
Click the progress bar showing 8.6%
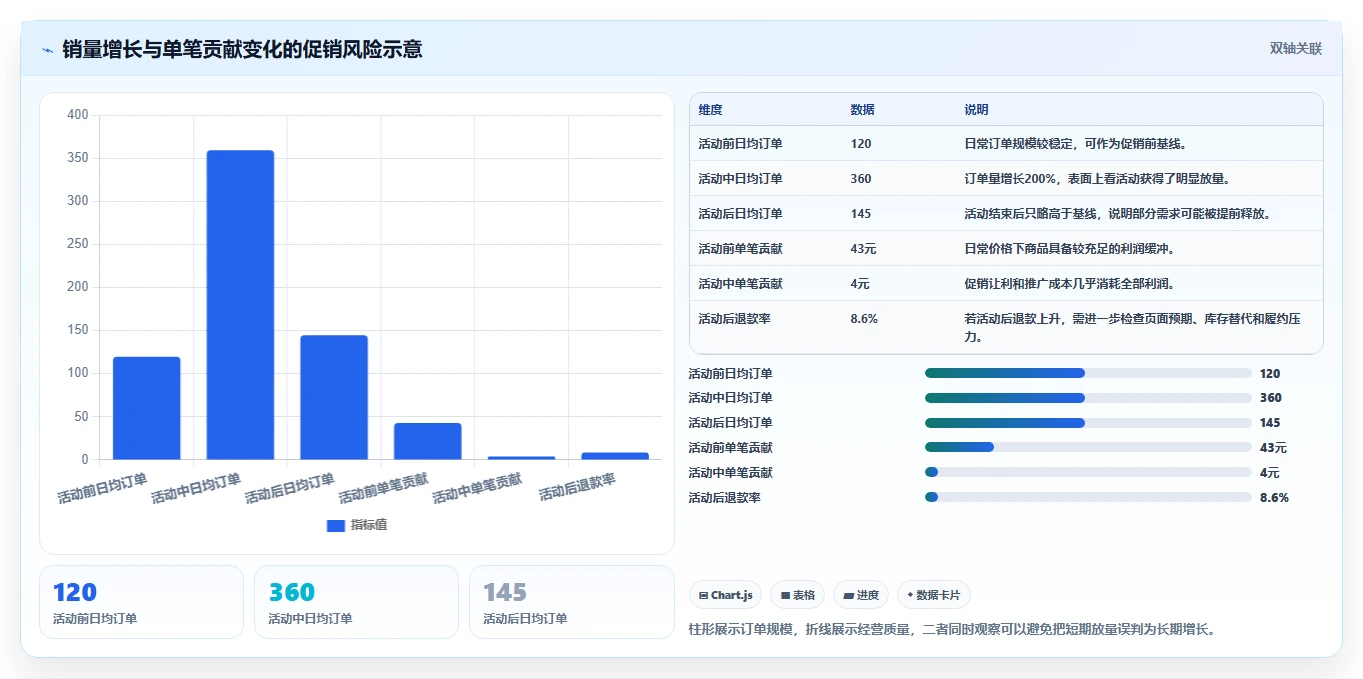[1088, 497]
